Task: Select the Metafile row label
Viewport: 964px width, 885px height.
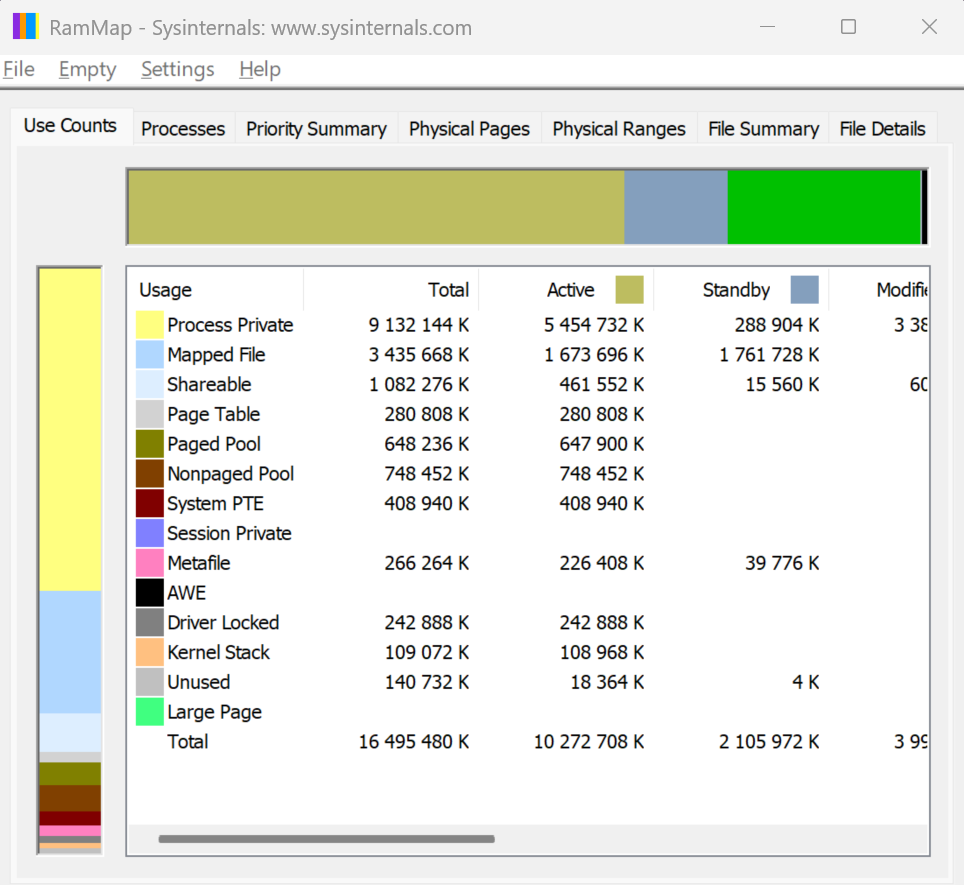Action: (x=199, y=563)
